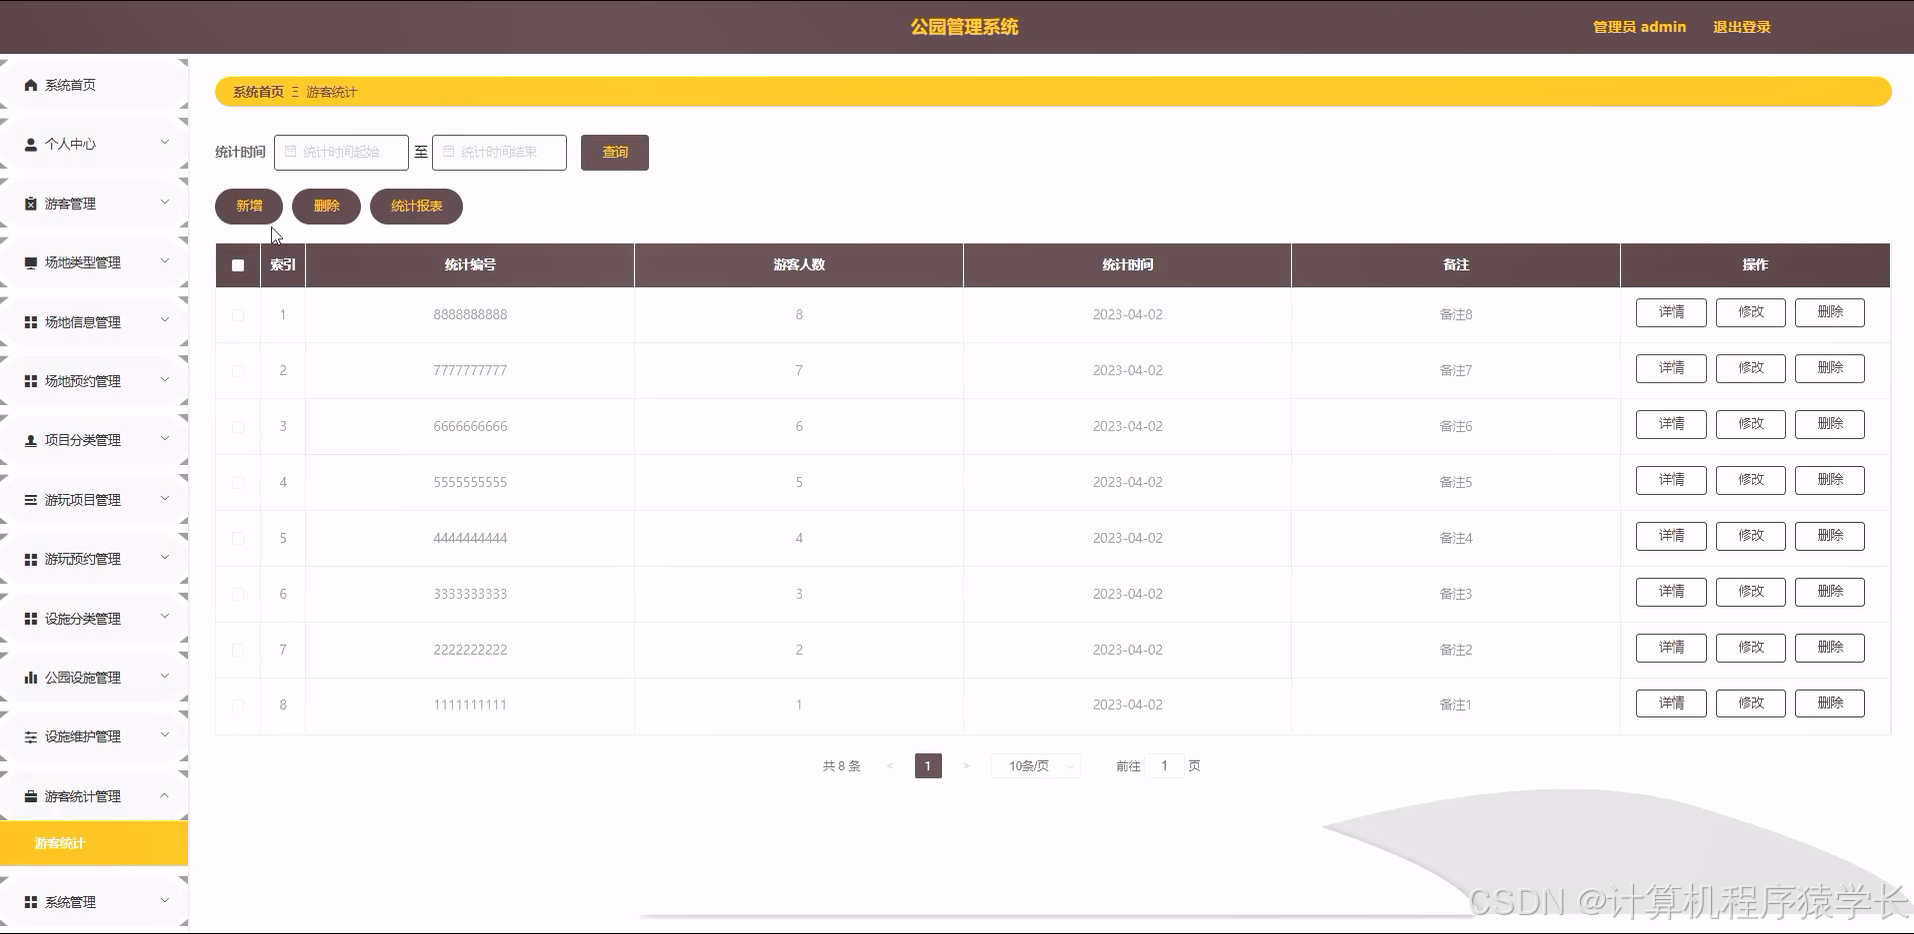Click the grid icon beside 游玩预约管理
The width and height of the screenshot is (1914, 934).
point(31,559)
